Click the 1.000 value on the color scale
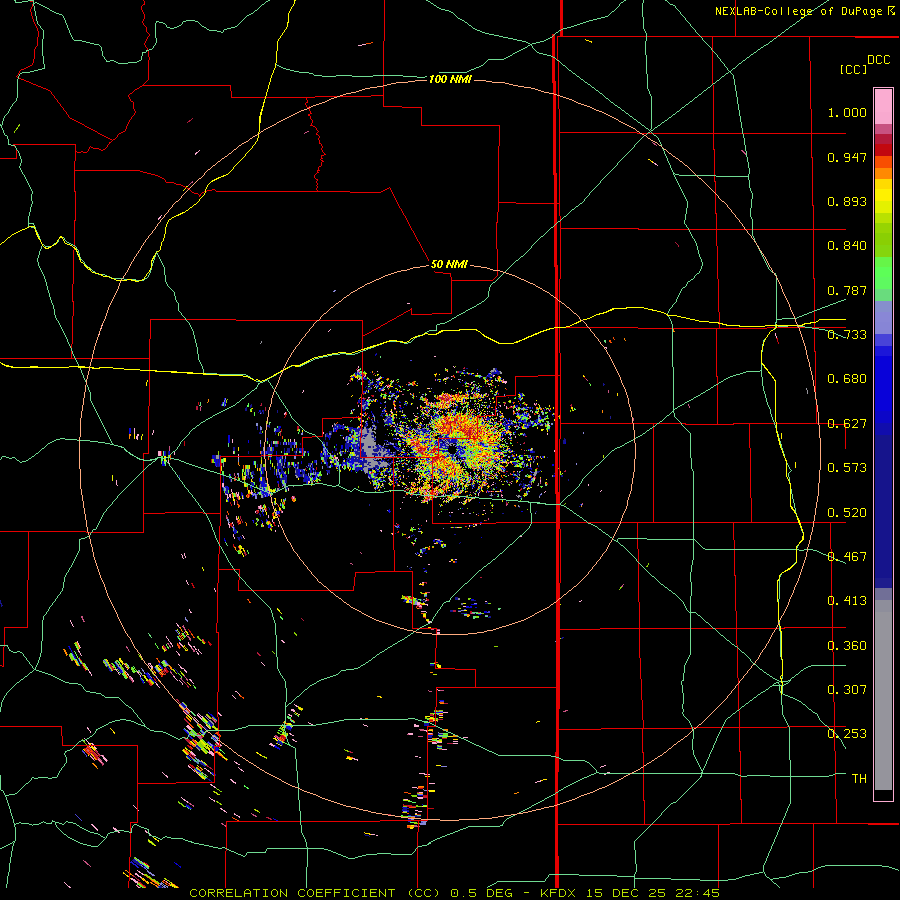Screen dimensions: 900x900 (847, 112)
